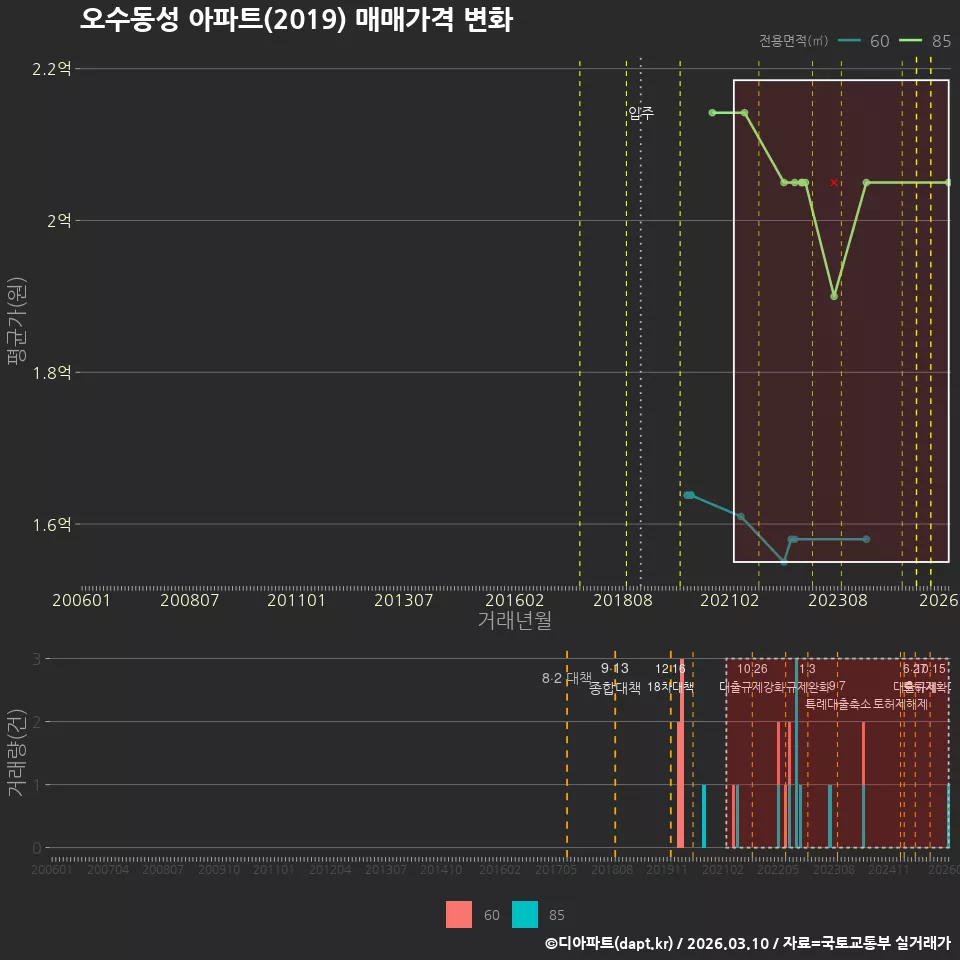Click the 거래량(건) volume axis title
Image resolution: width=960 pixels, height=960 pixels.
pos(17,752)
